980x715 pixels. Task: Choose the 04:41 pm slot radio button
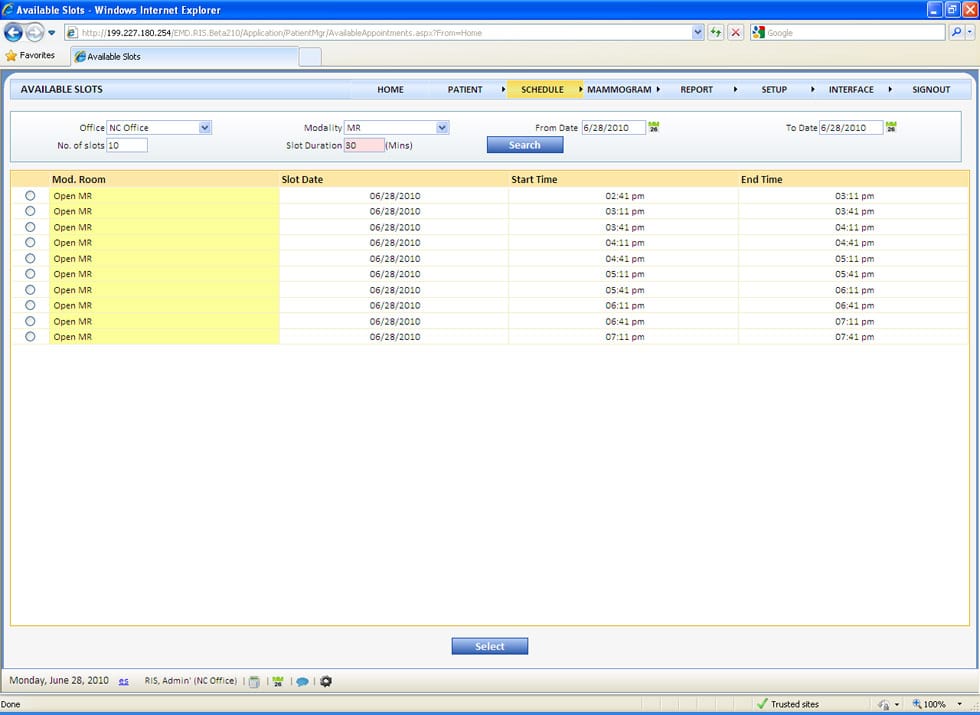[x=30, y=258]
